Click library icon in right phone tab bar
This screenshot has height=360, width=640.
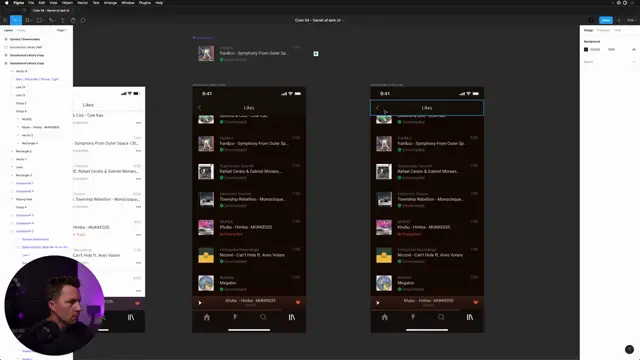point(470,317)
